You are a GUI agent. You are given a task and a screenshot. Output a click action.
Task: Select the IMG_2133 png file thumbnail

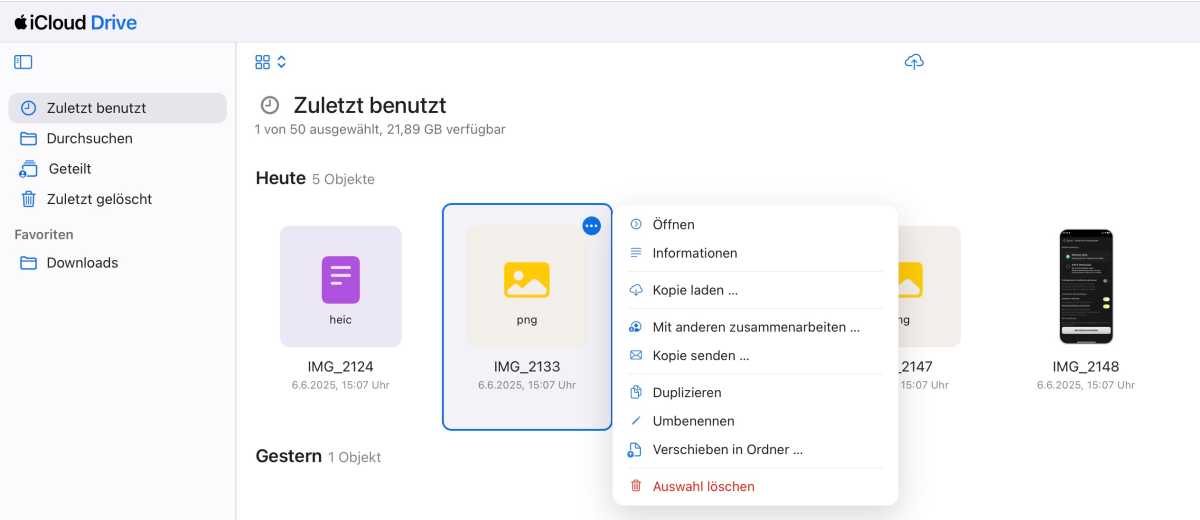(527, 286)
